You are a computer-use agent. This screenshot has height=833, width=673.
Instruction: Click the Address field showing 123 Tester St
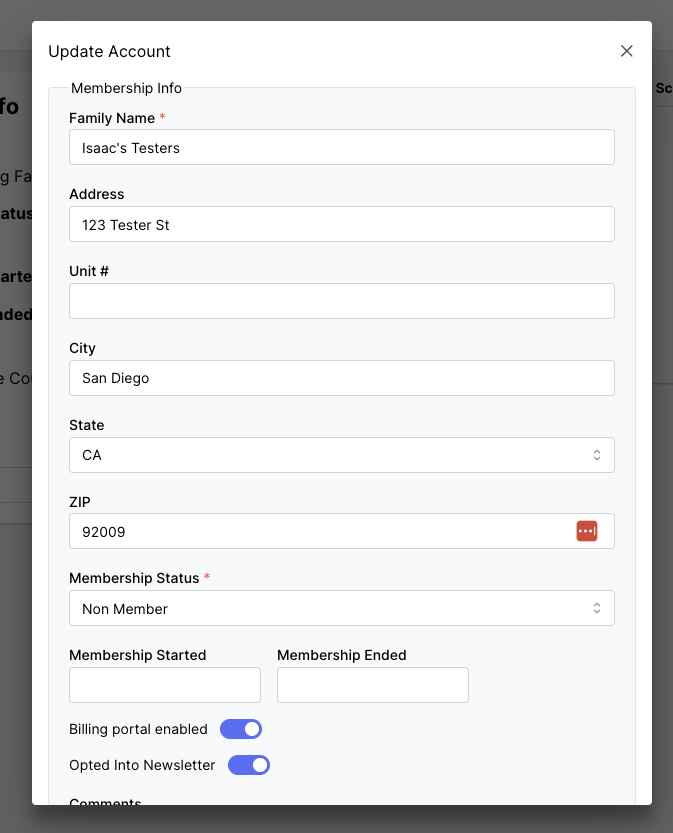coord(342,224)
